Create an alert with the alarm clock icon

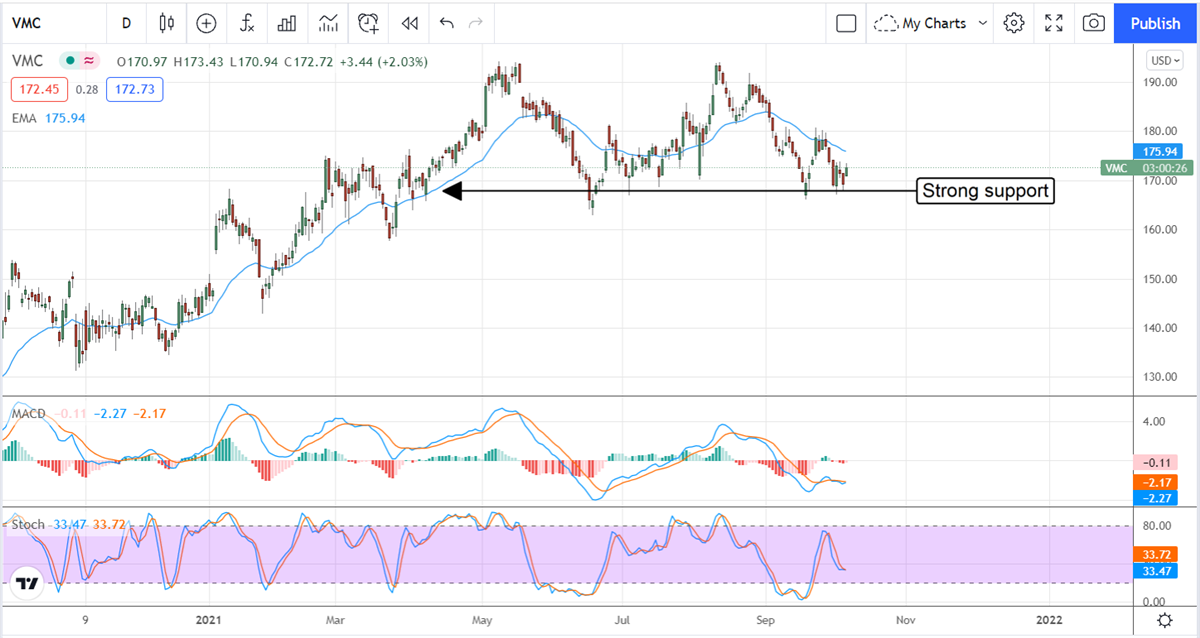[370, 22]
